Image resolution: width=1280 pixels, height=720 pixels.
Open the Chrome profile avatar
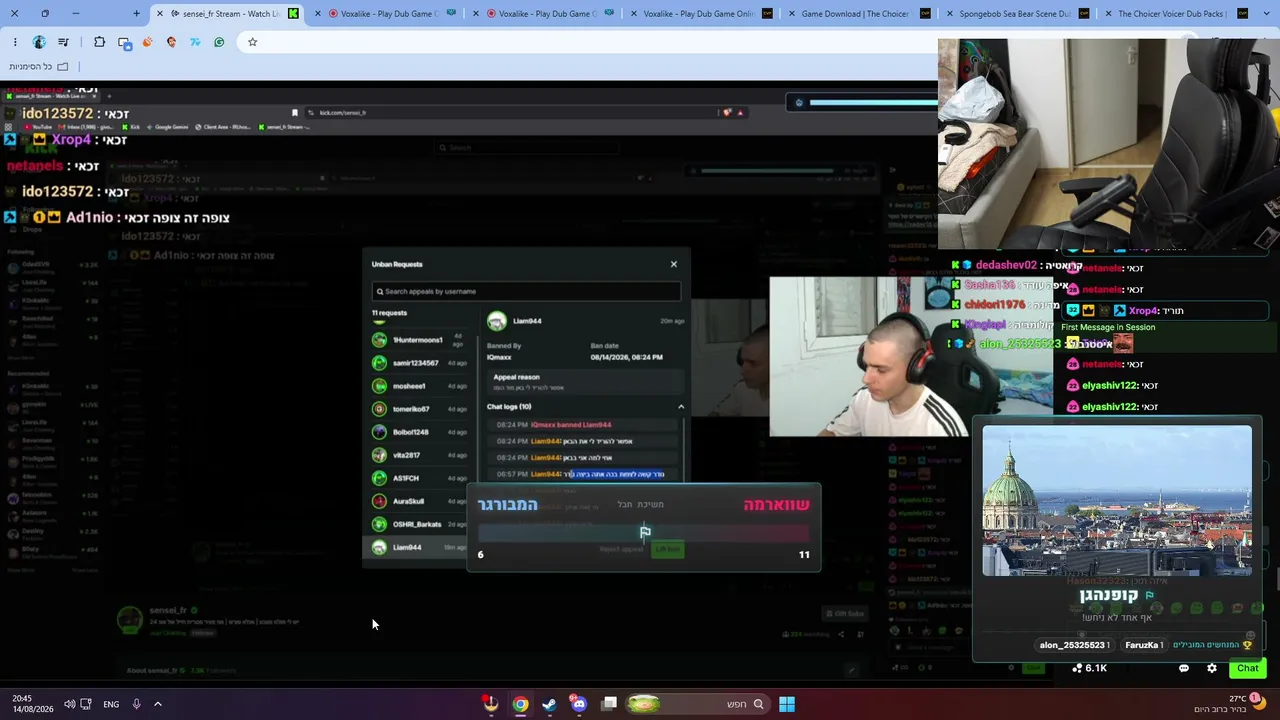click(39, 42)
